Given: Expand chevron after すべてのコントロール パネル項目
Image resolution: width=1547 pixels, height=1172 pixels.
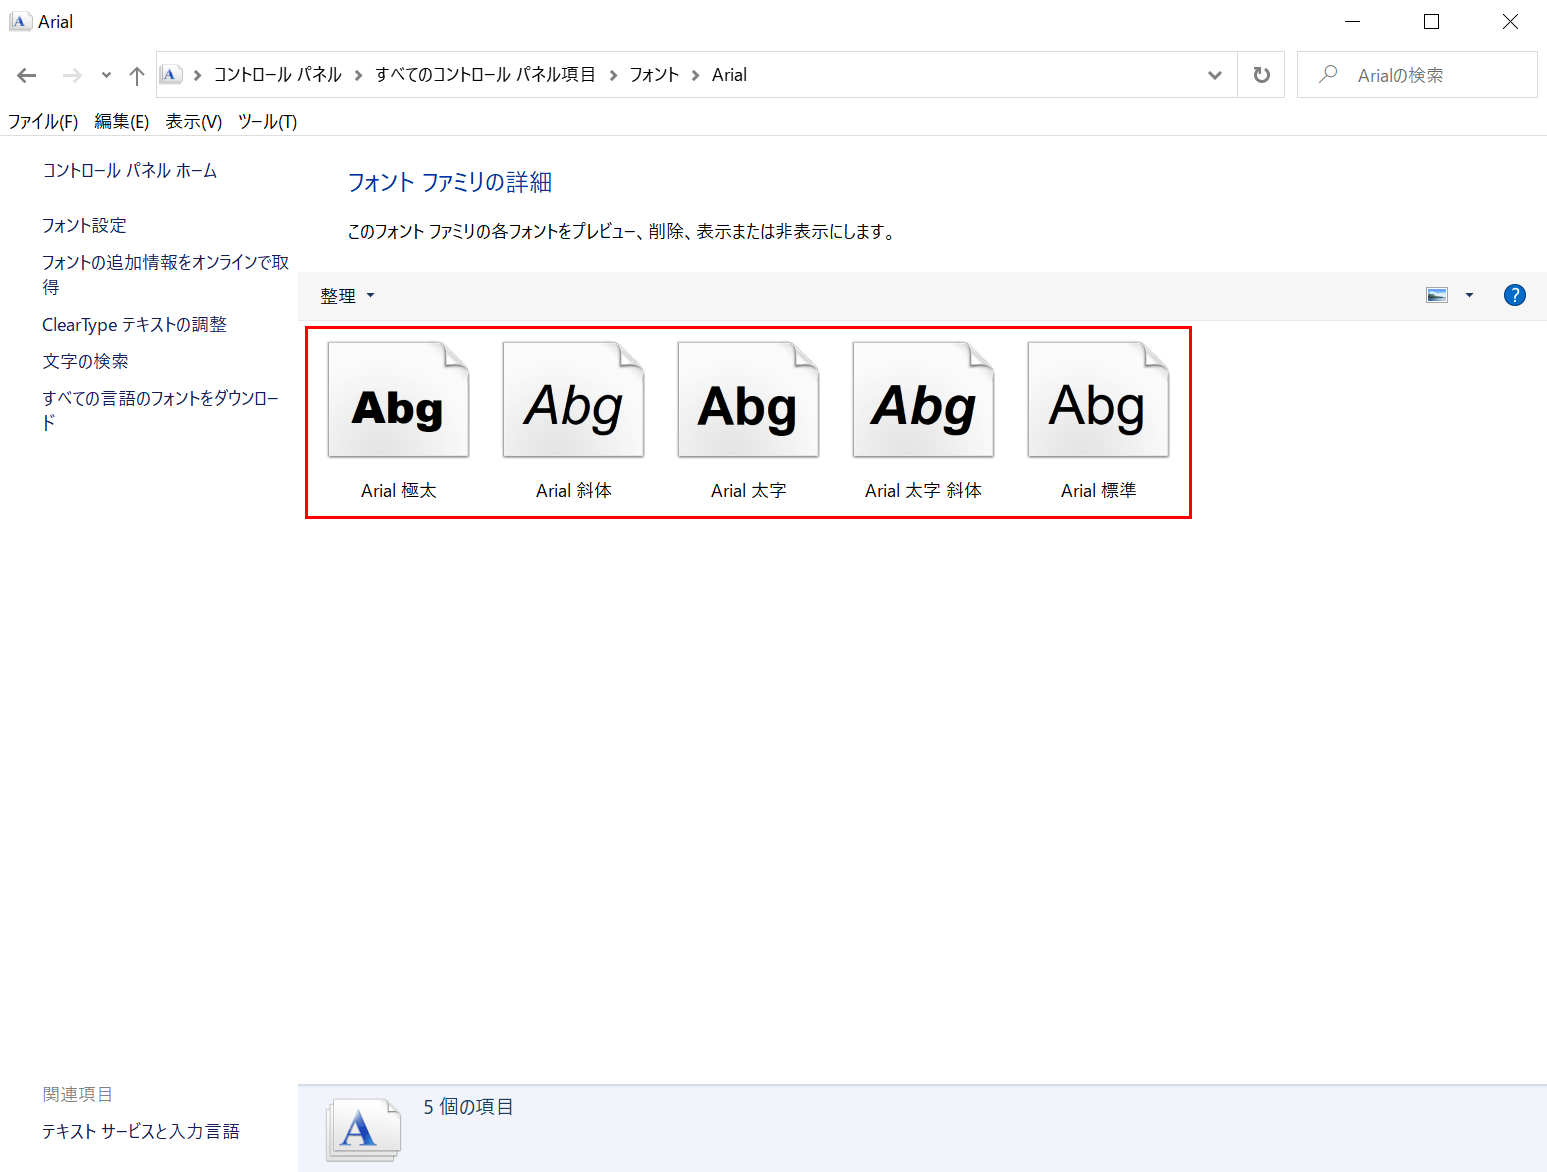Looking at the screenshot, I should [613, 75].
